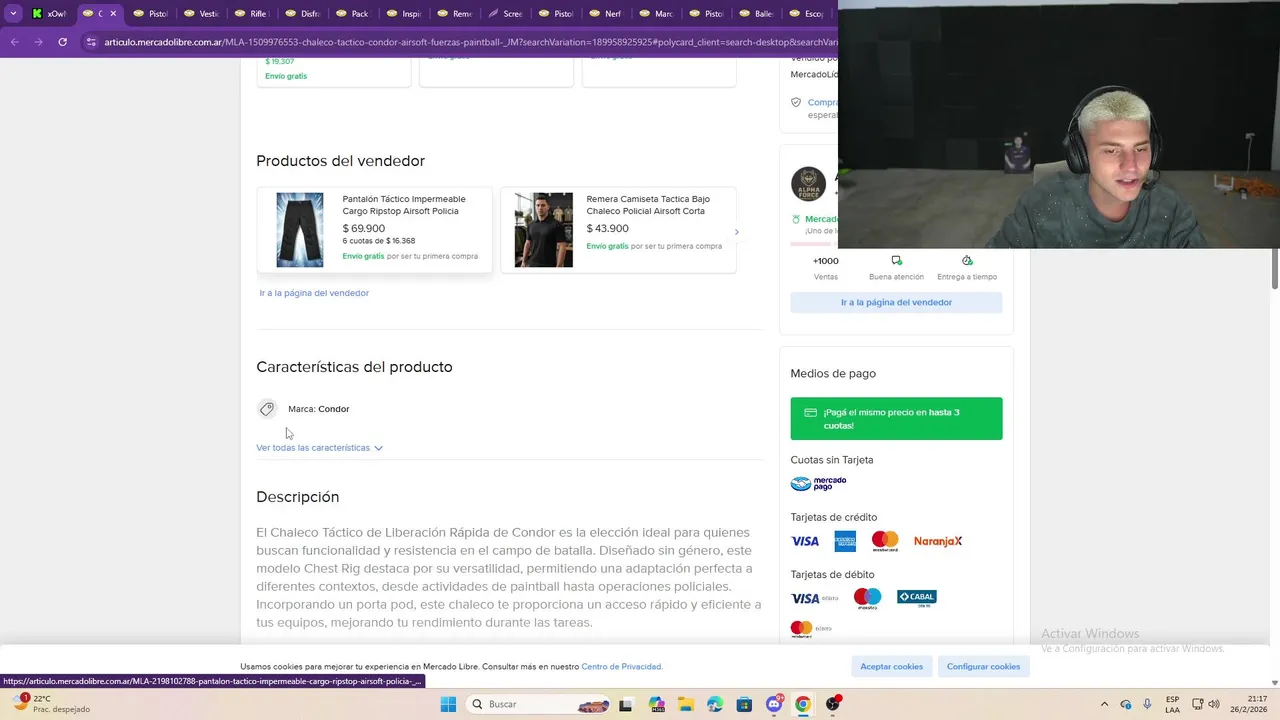Screen dimensions: 1280x720
Task: Click the Alpha Force seller logo
Action: 808,184
